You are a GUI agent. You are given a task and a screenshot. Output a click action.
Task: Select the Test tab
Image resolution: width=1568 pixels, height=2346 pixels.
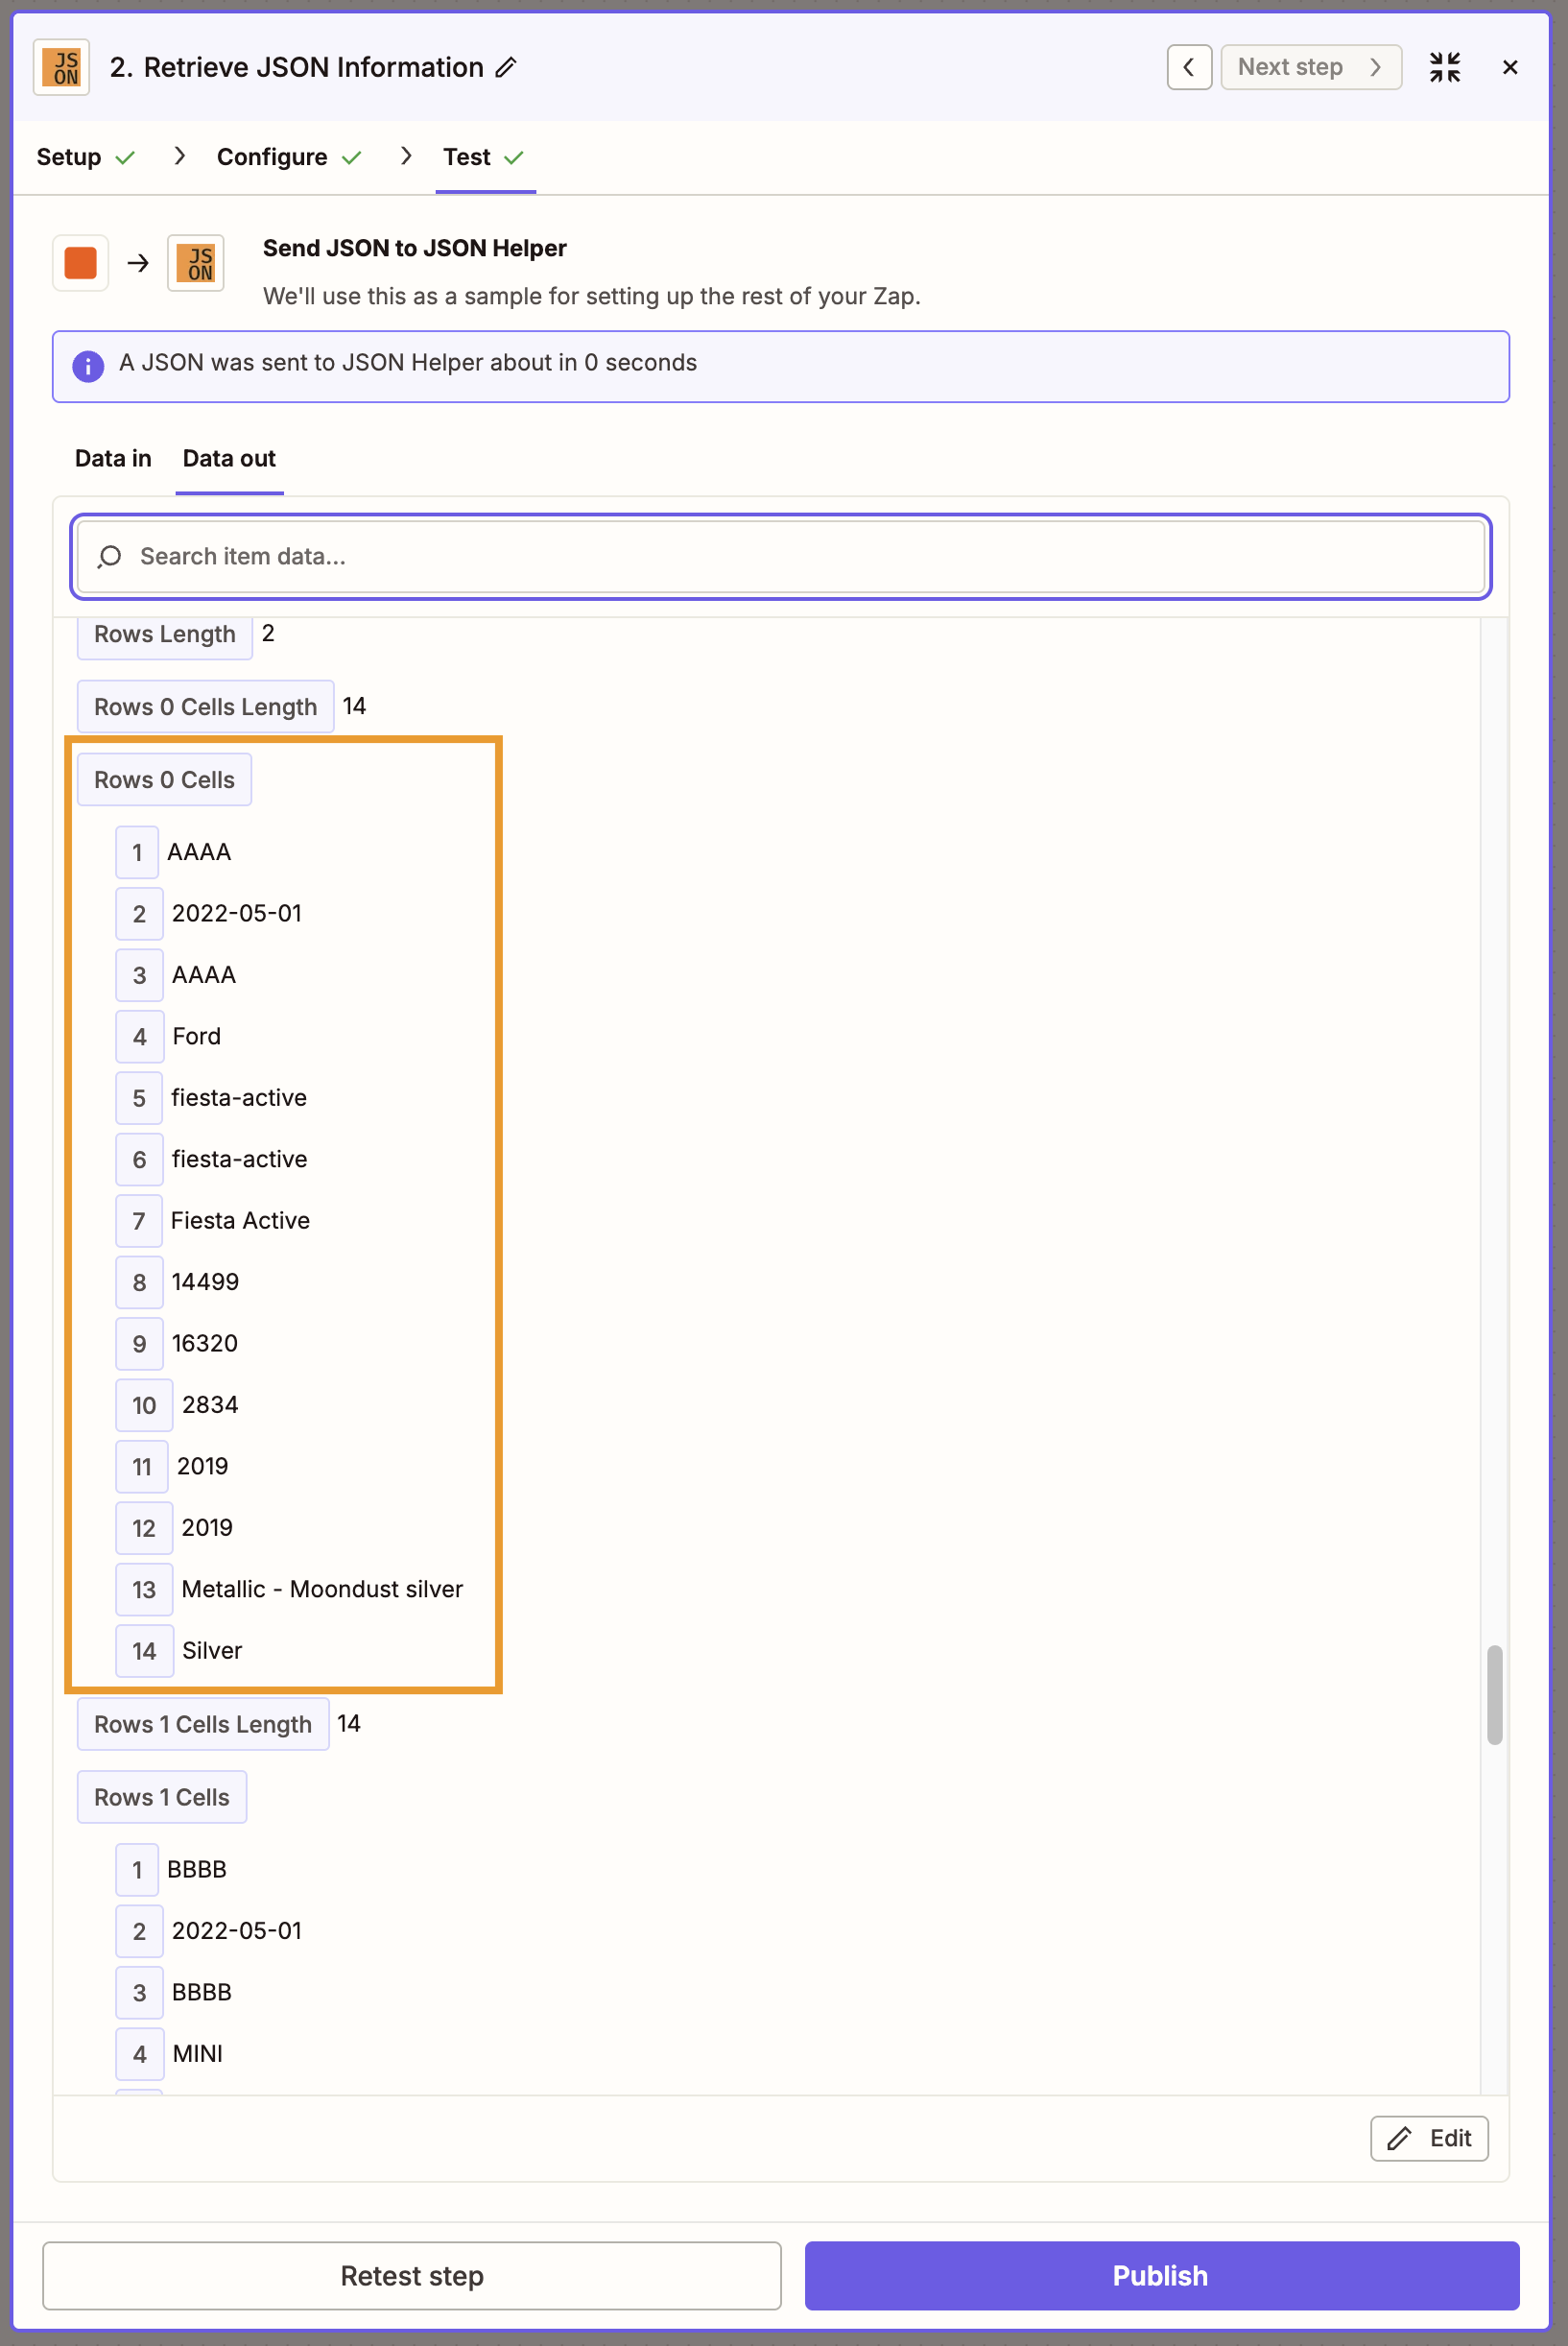[x=484, y=157]
